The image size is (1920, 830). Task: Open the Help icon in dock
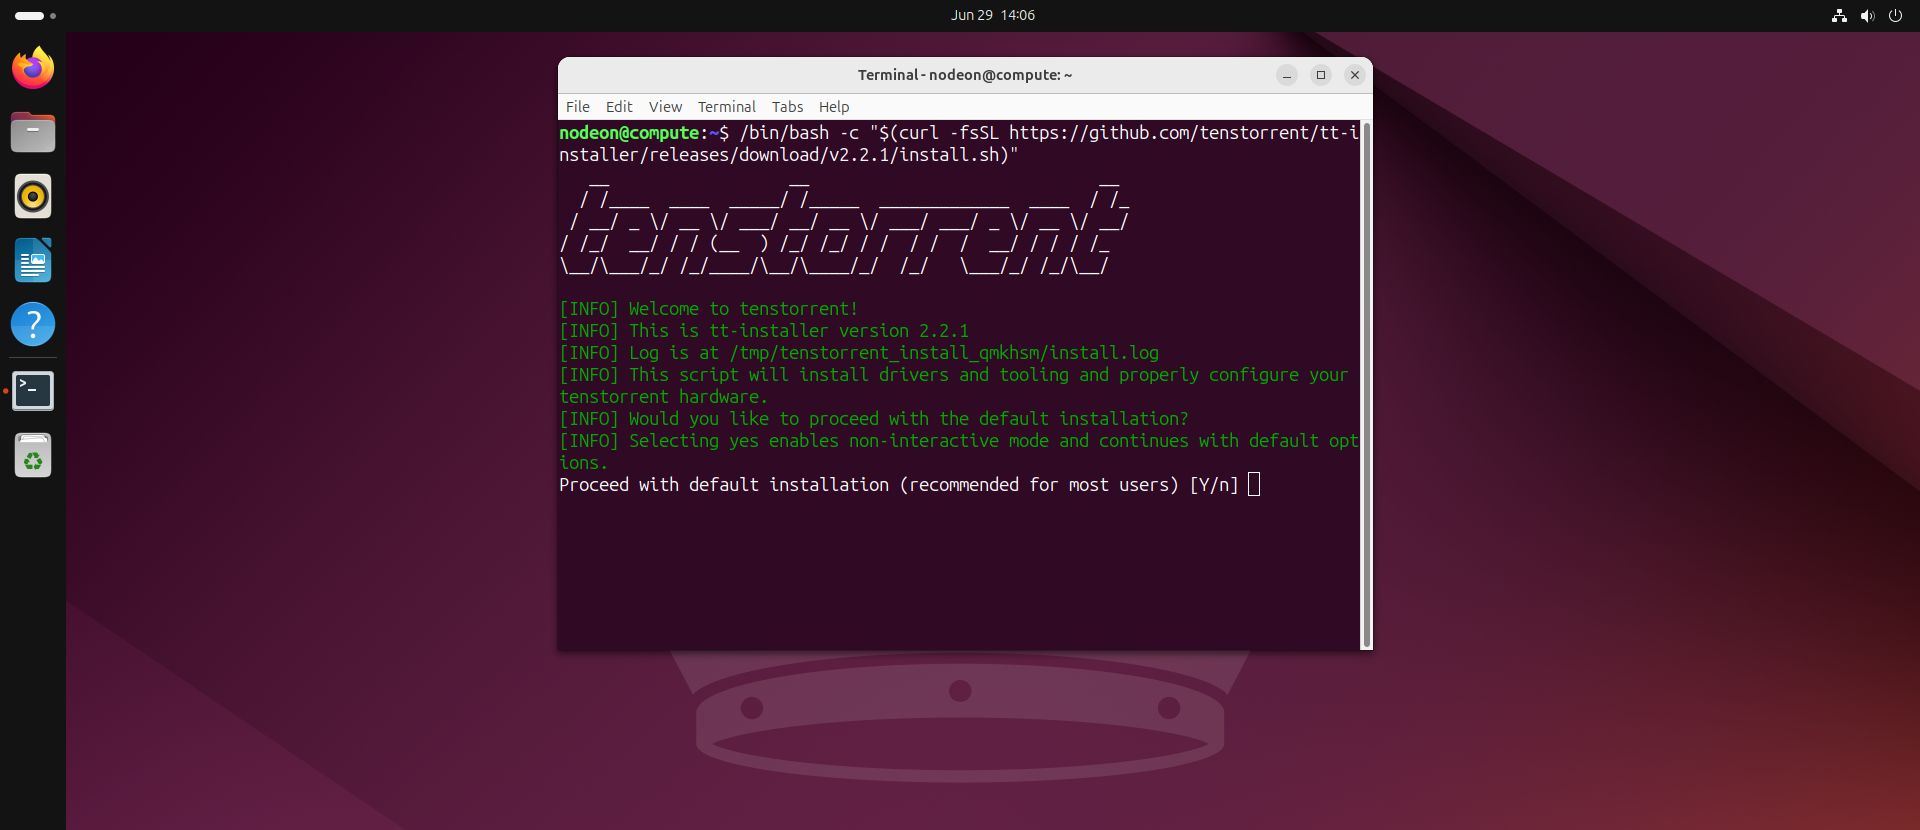pos(33,324)
